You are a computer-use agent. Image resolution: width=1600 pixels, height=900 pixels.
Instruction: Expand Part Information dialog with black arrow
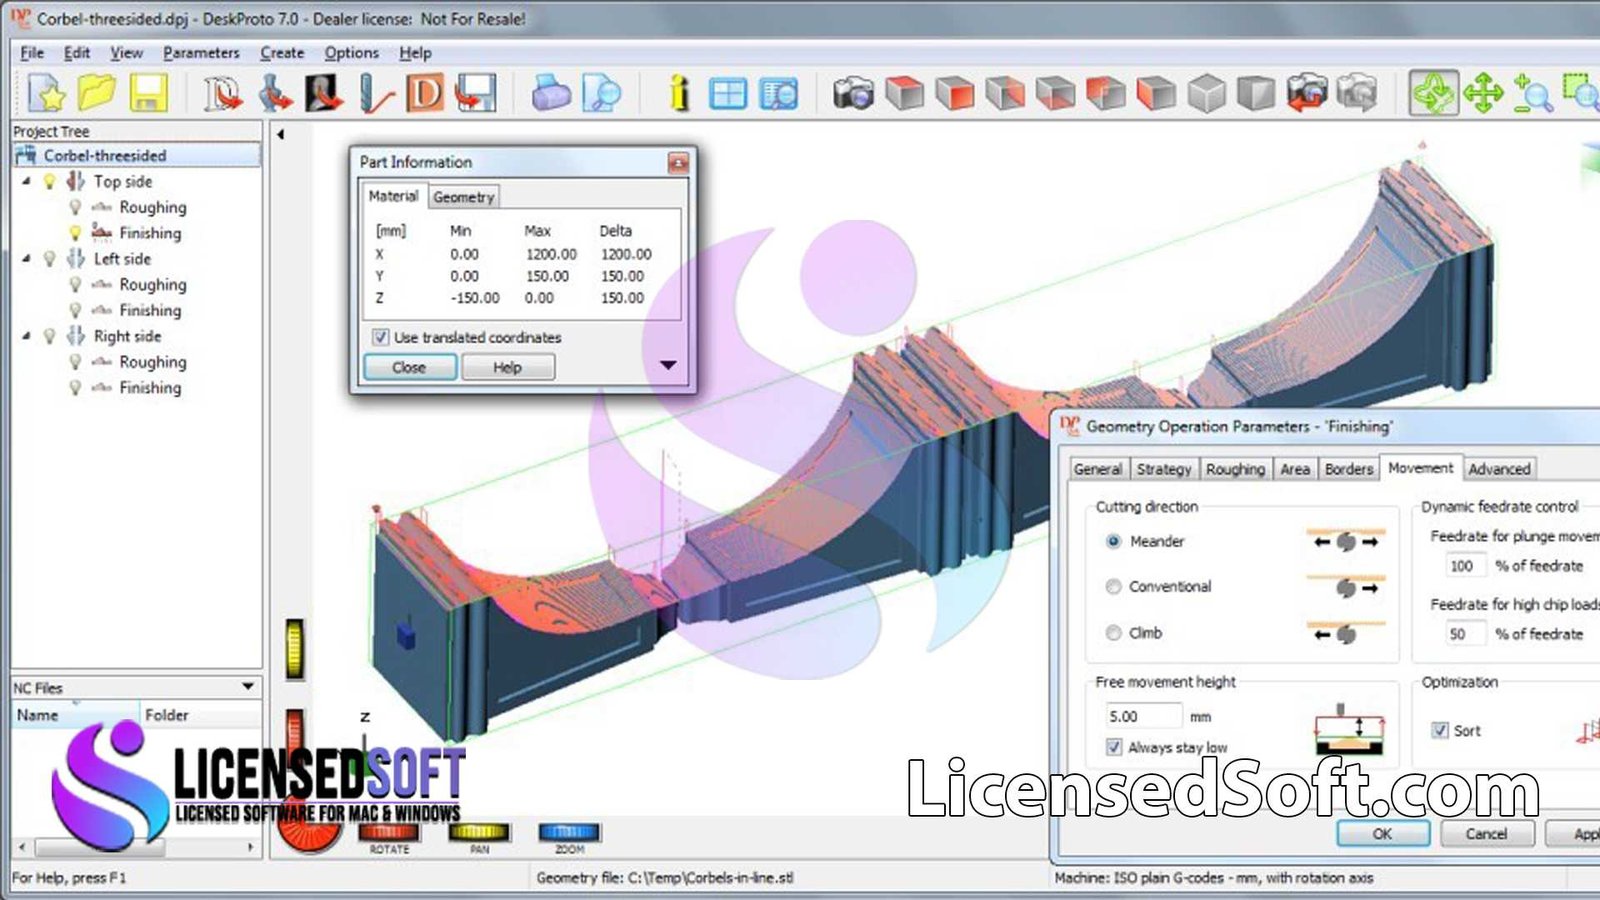click(x=668, y=366)
